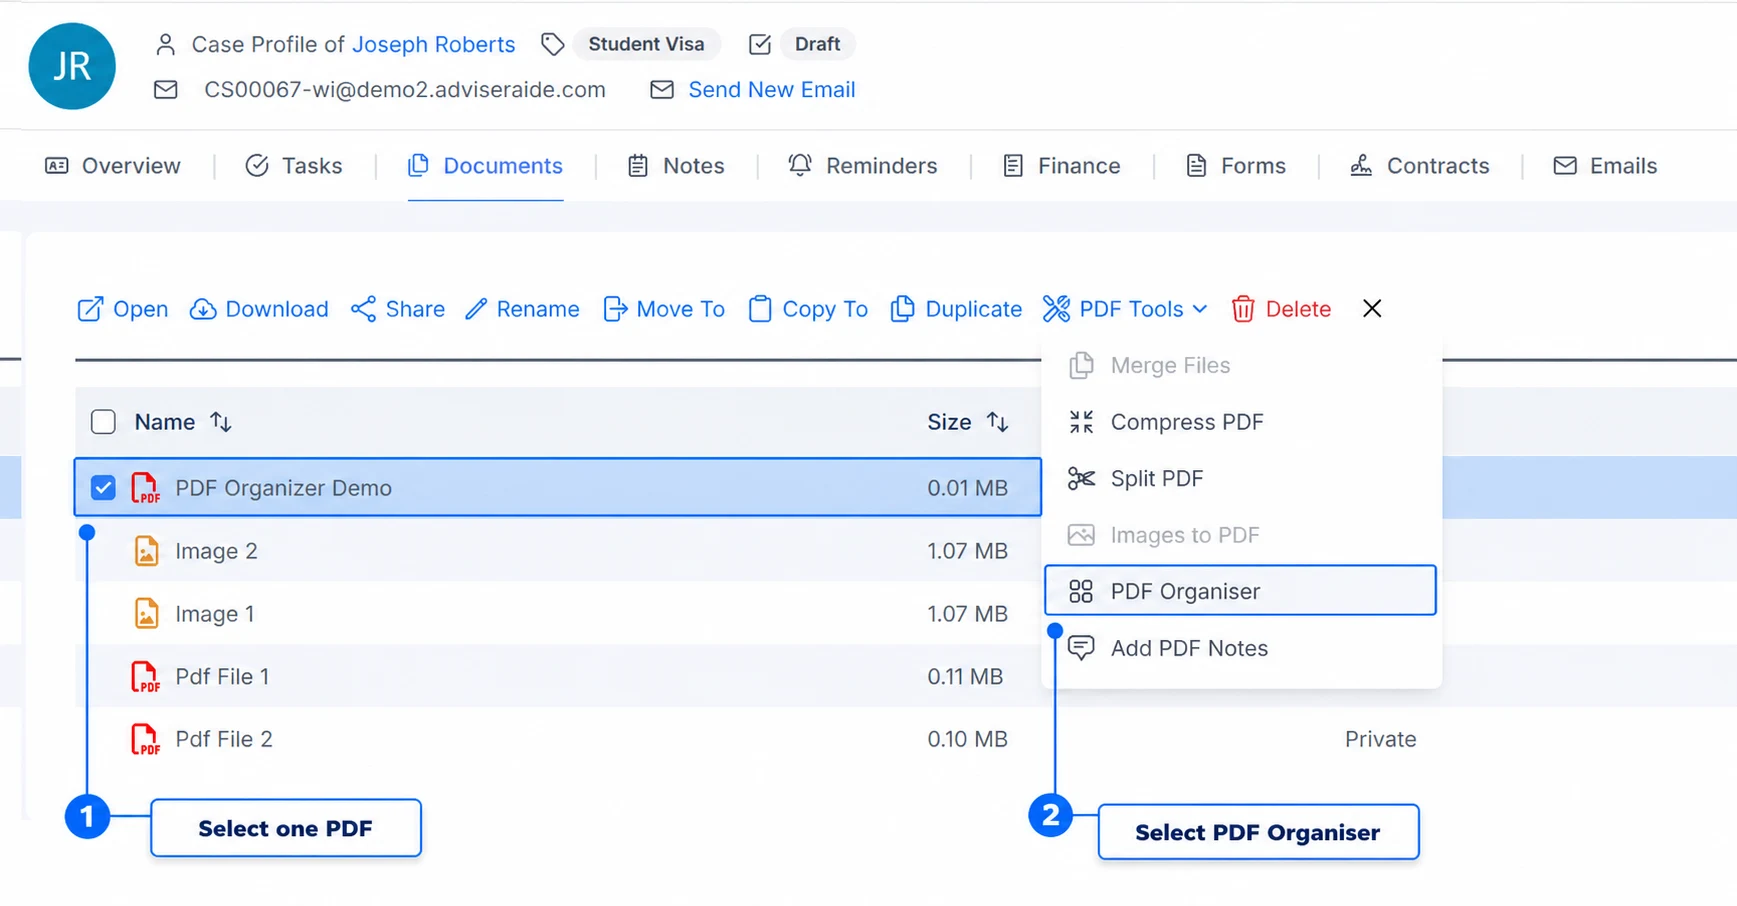Screen dimensions: 1737x906
Task: Click the Private label for Pdf File 2
Action: (x=1380, y=740)
